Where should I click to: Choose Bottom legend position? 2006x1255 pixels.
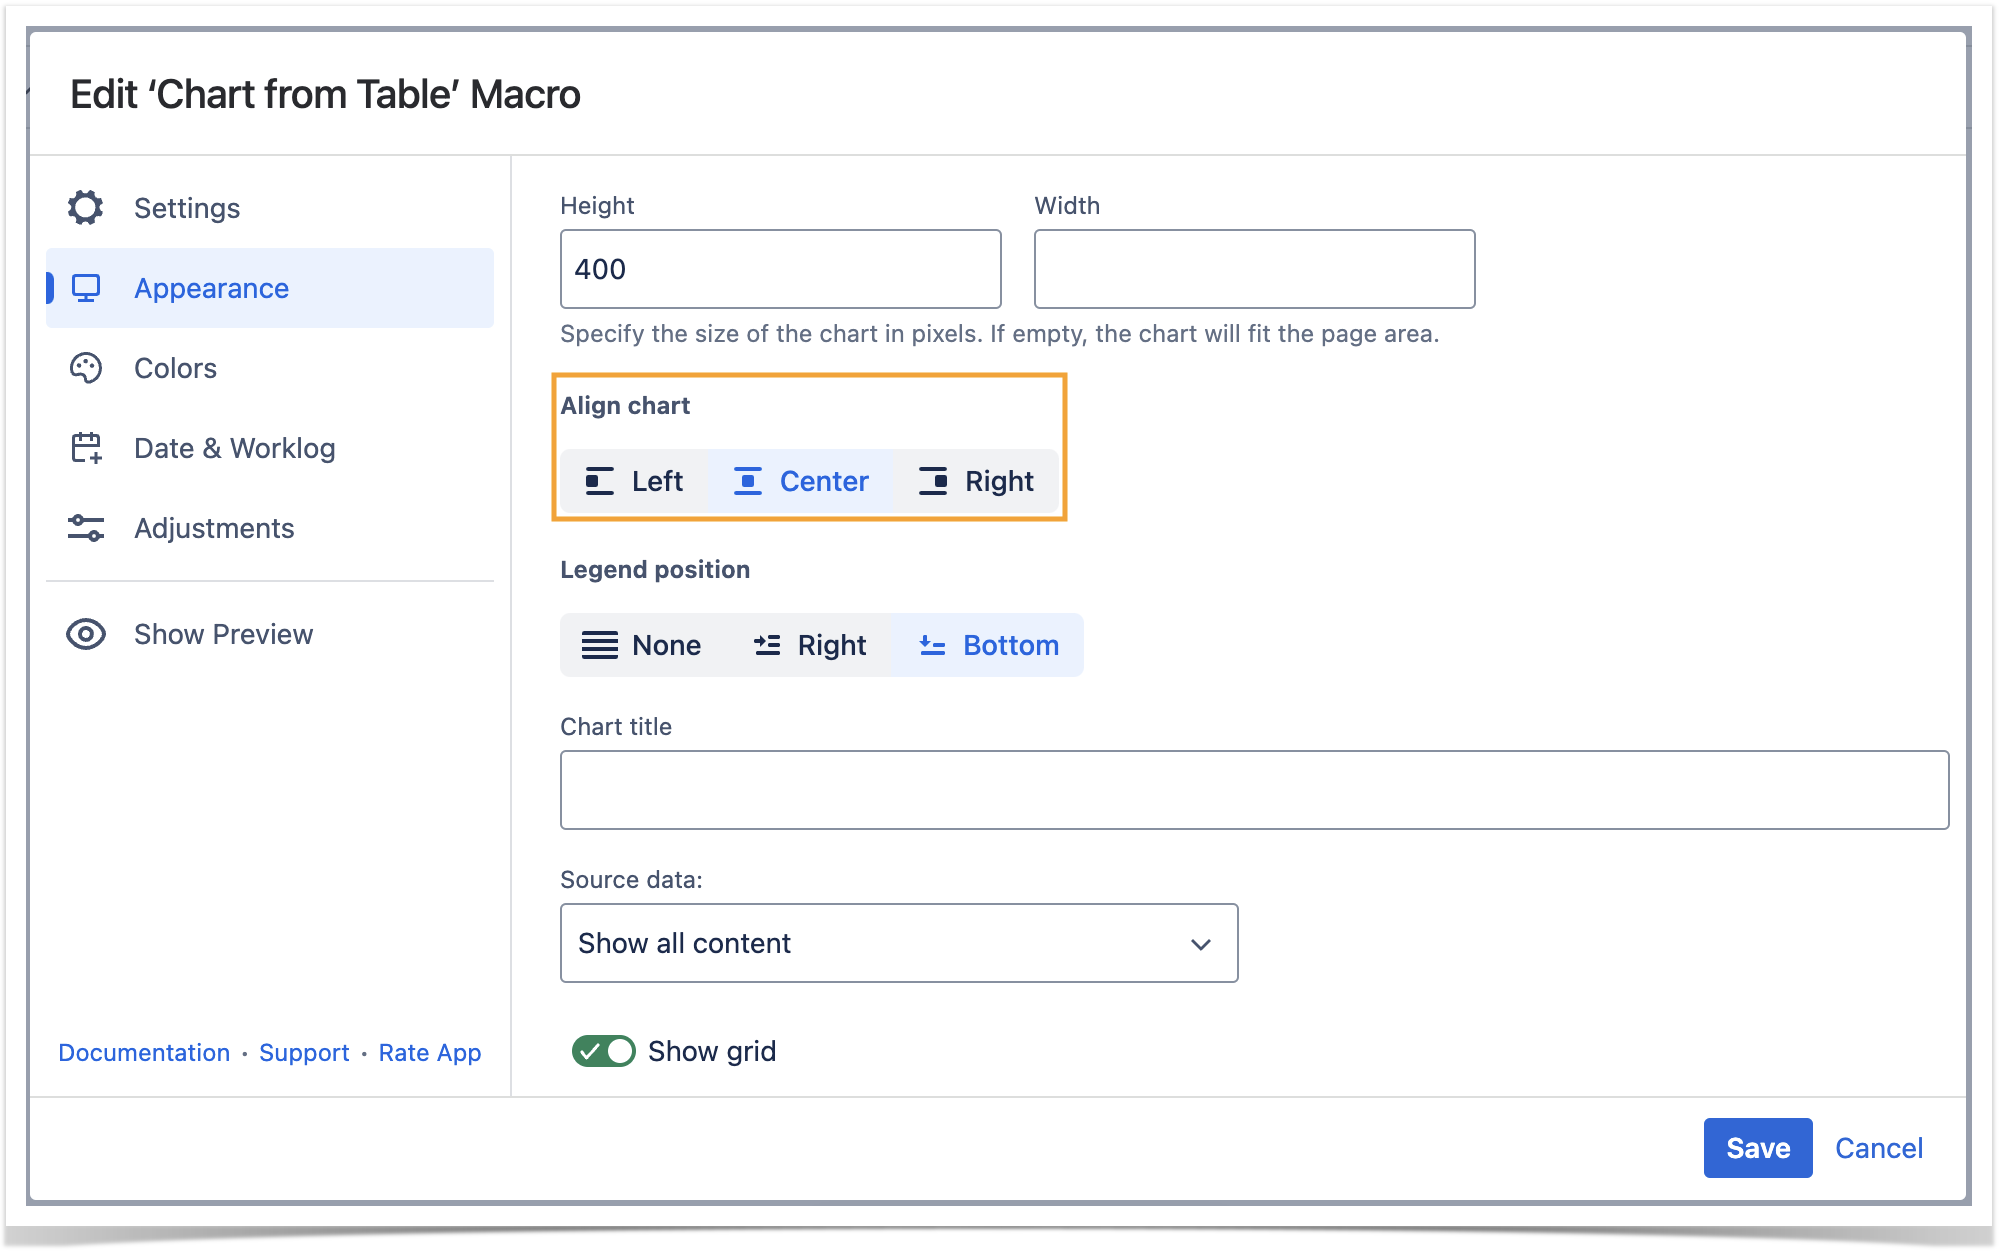coord(988,645)
